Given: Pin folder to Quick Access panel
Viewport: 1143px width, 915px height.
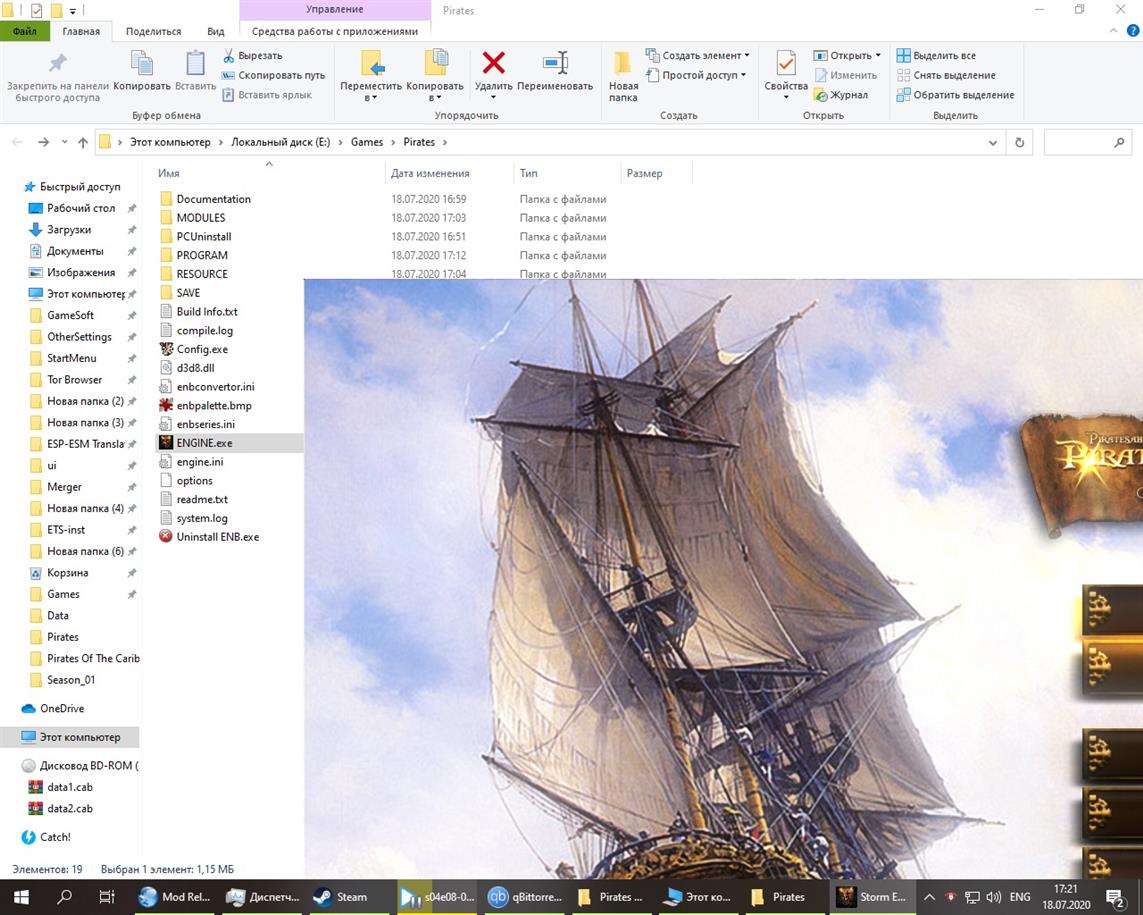Looking at the screenshot, I should (58, 77).
